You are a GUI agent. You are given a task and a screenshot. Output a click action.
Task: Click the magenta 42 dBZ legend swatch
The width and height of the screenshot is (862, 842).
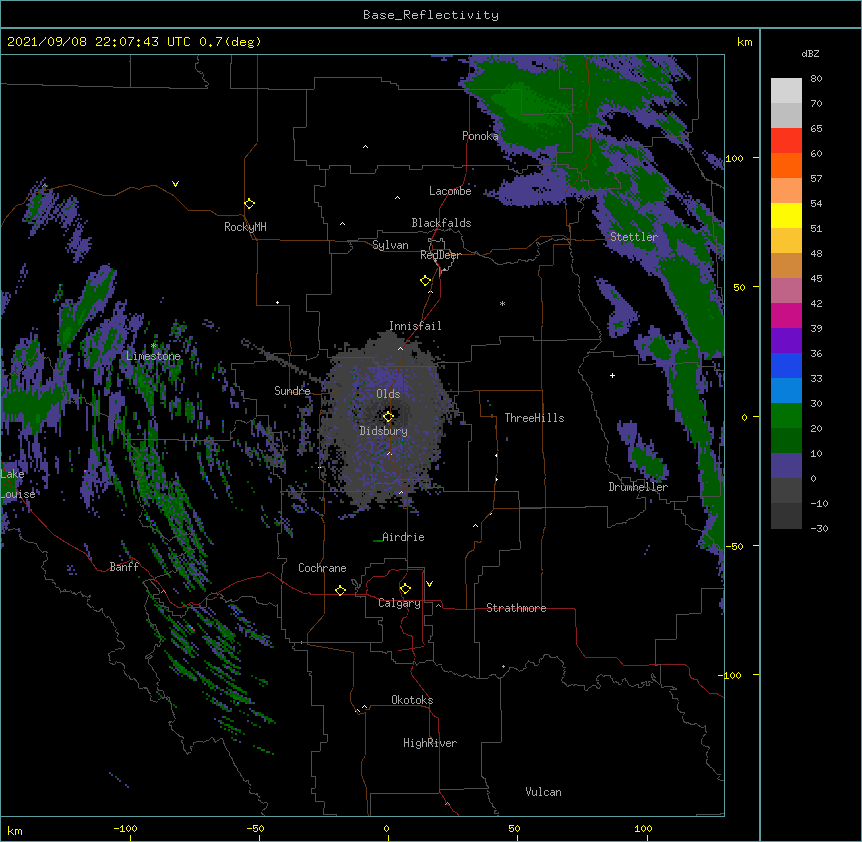tap(786, 315)
